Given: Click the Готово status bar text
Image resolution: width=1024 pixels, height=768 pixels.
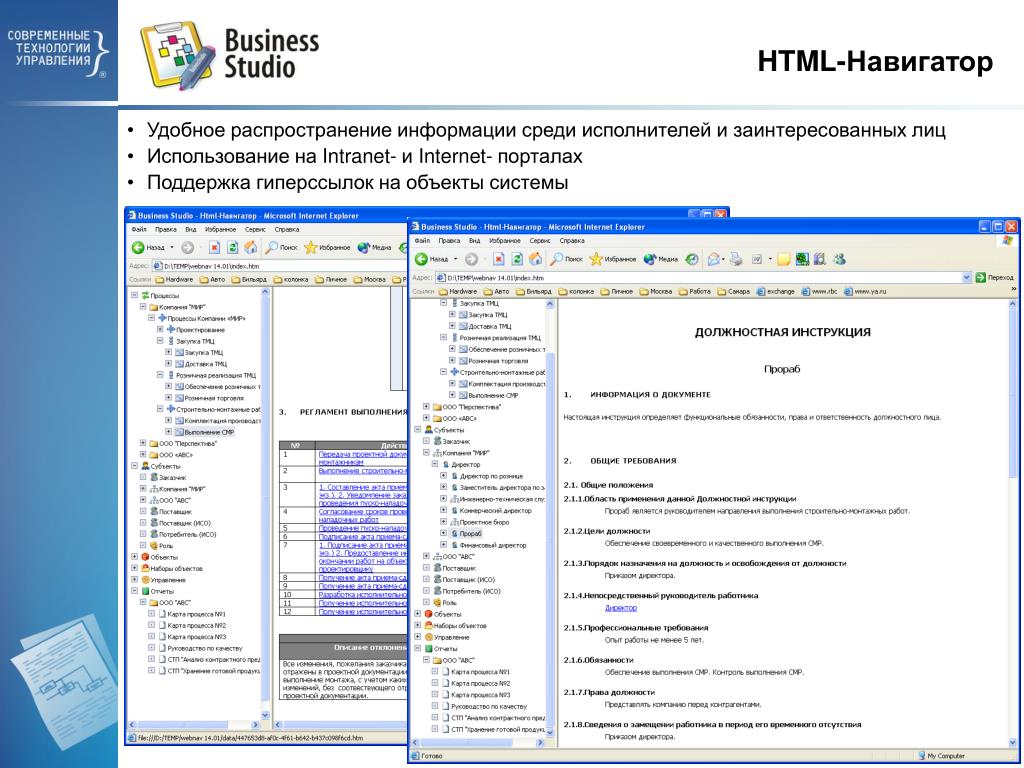Looking at the screenshot, I should (431, 756).
